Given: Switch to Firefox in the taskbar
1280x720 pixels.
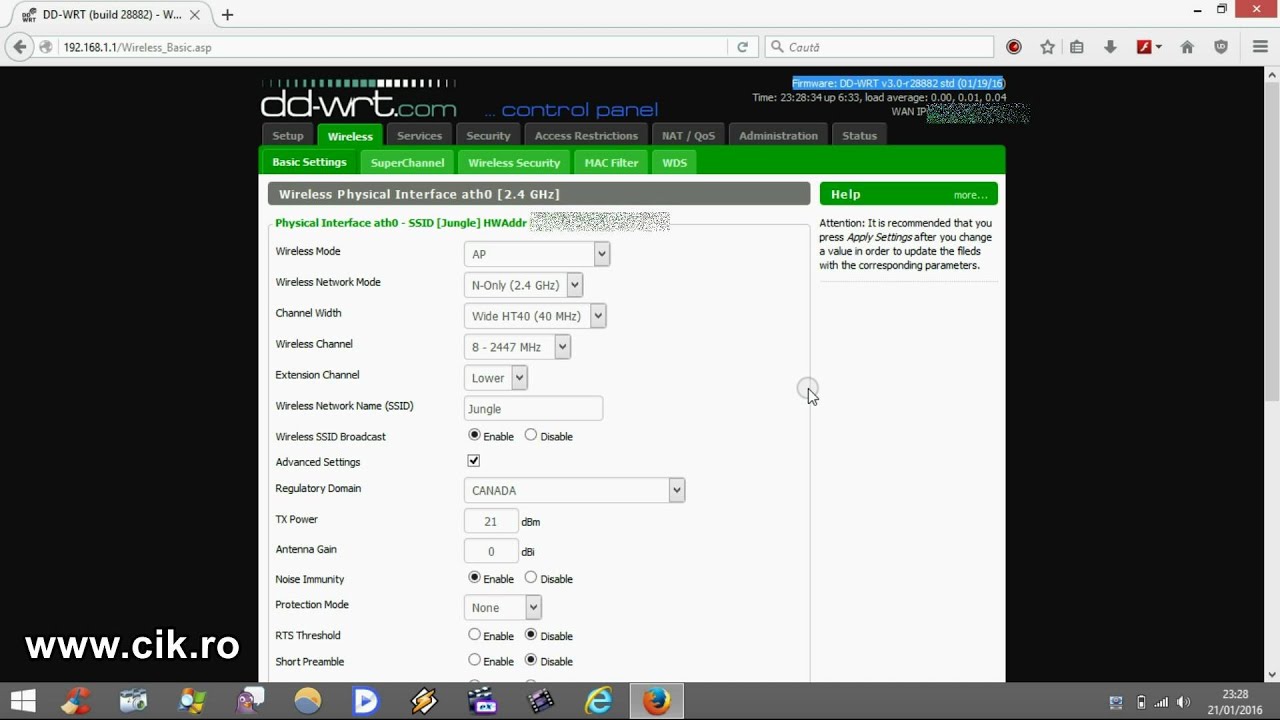Looking at the screenshot, I should (x=657, y=701).
